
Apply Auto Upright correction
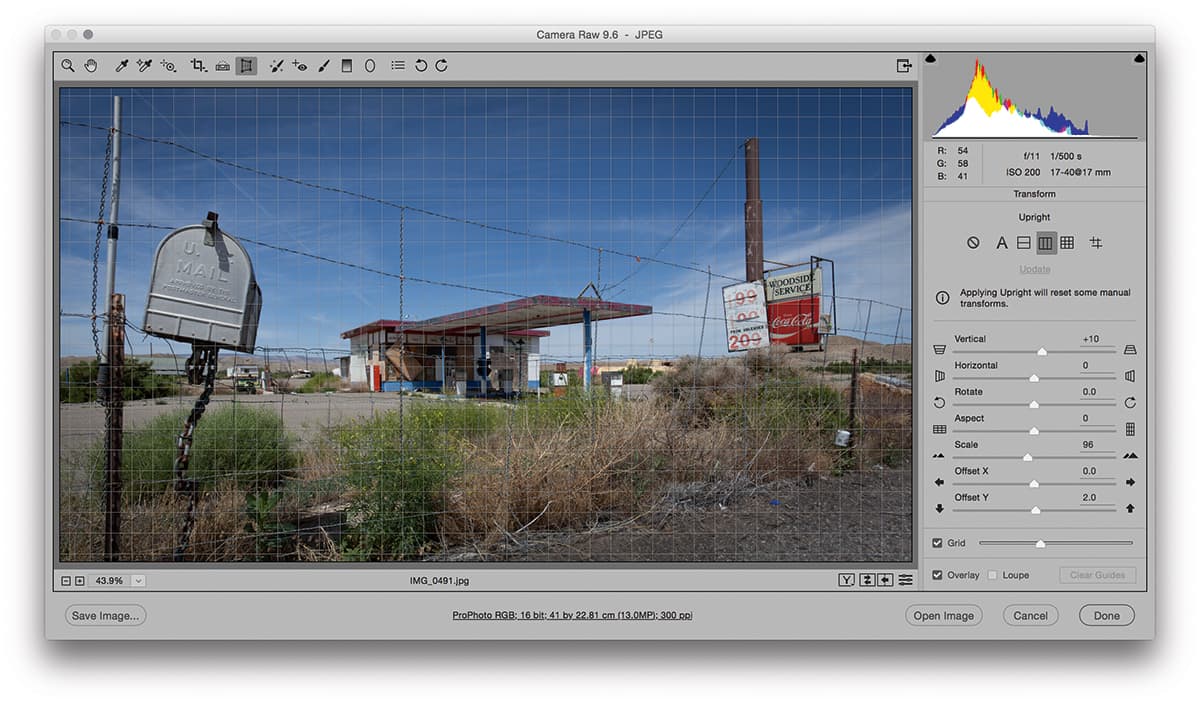click(x=1001, y=243)
